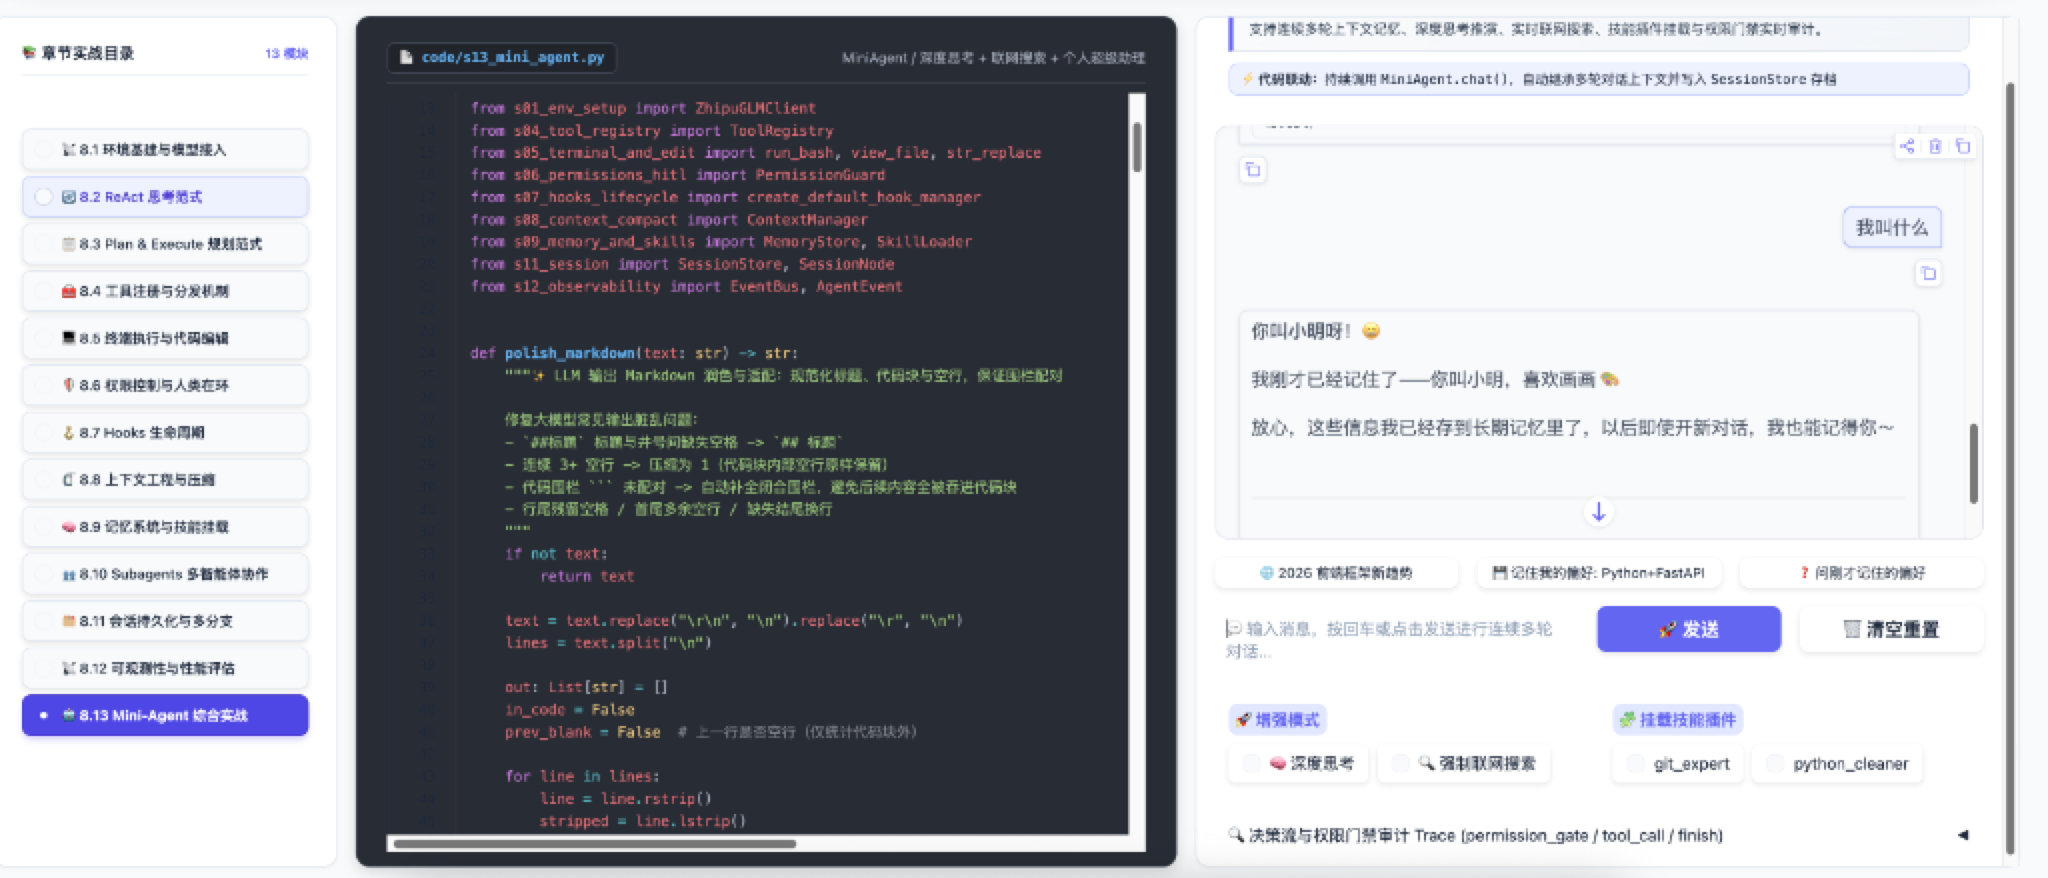The width and height of the screenshot is (2048, 878).
Task: Click the code line return text
Action: tap(587, 576)
